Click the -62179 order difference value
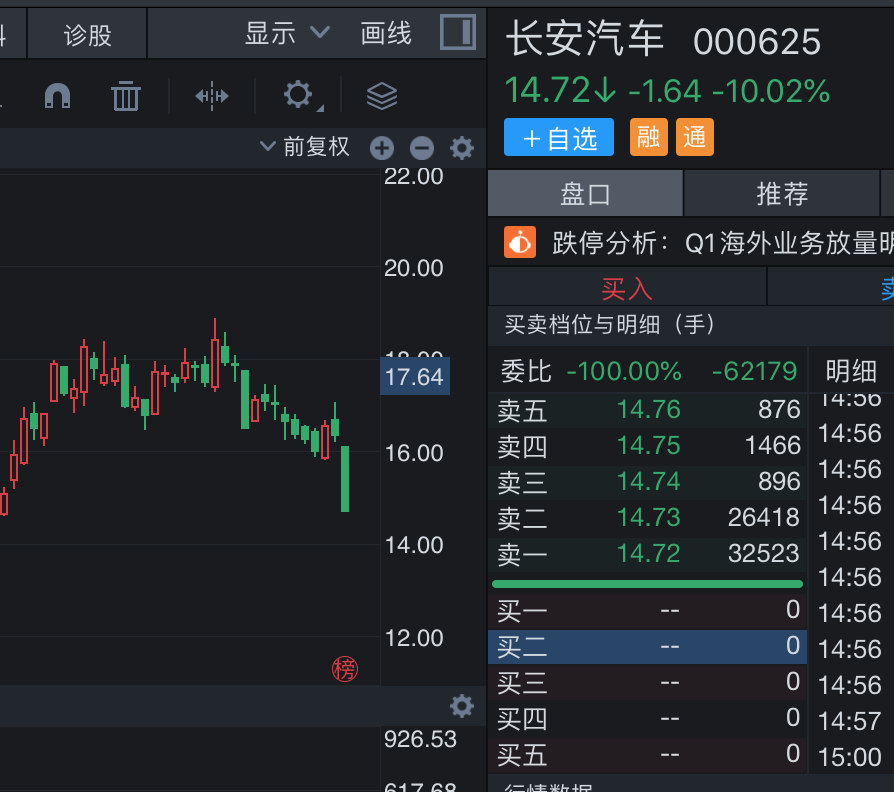This screenshot has height=792, width=894. click(754, 371)
